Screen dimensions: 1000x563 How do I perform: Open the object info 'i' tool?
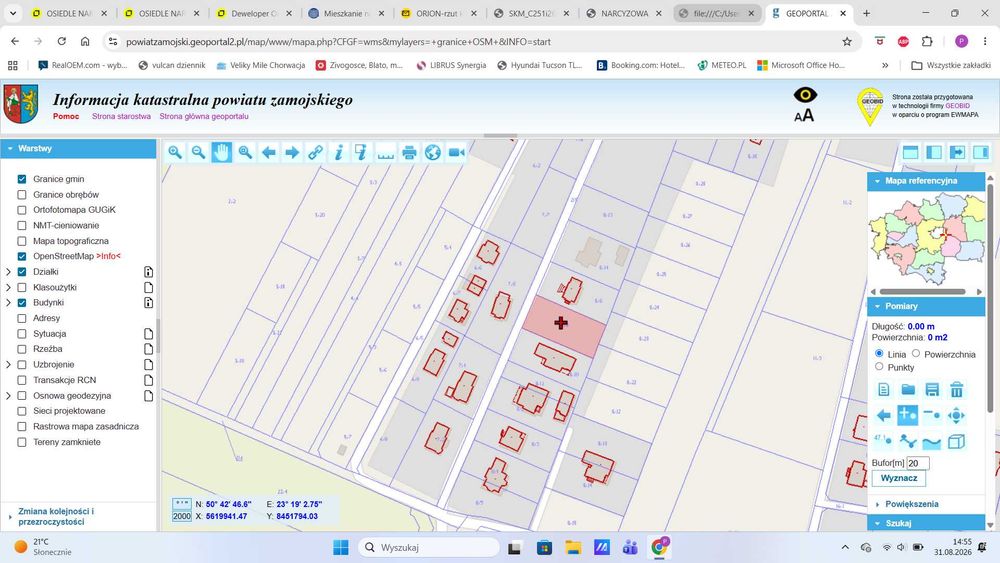(339, 152)
